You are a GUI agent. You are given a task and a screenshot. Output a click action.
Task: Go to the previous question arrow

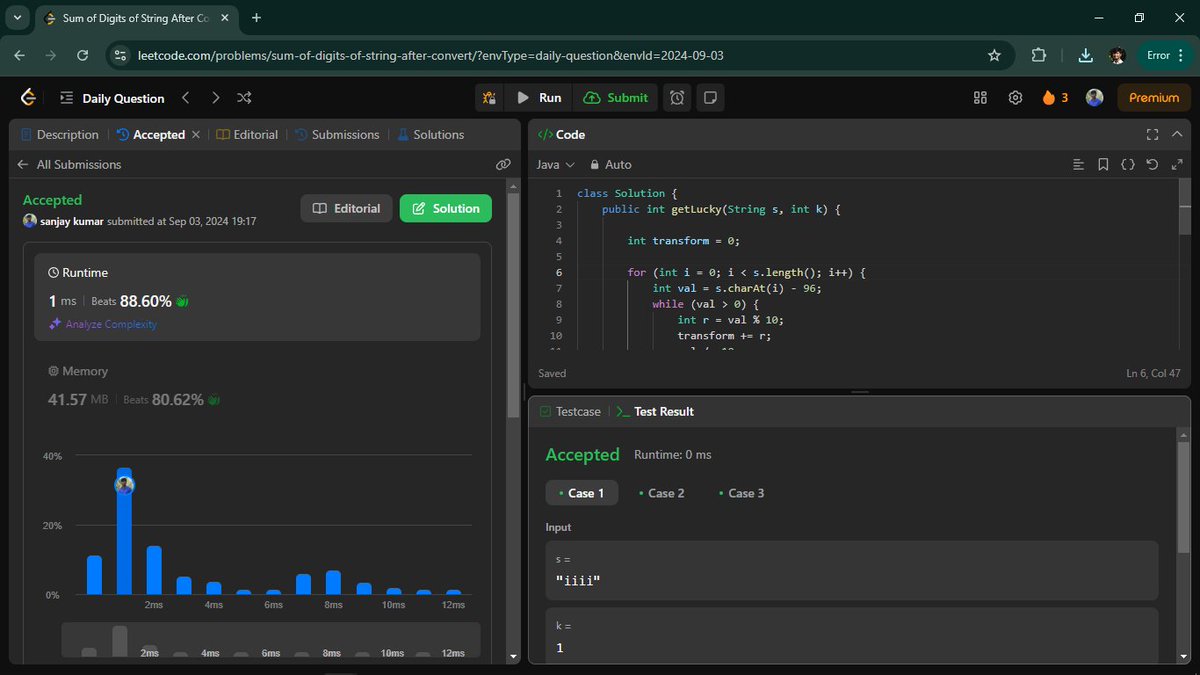coord(186,98)
